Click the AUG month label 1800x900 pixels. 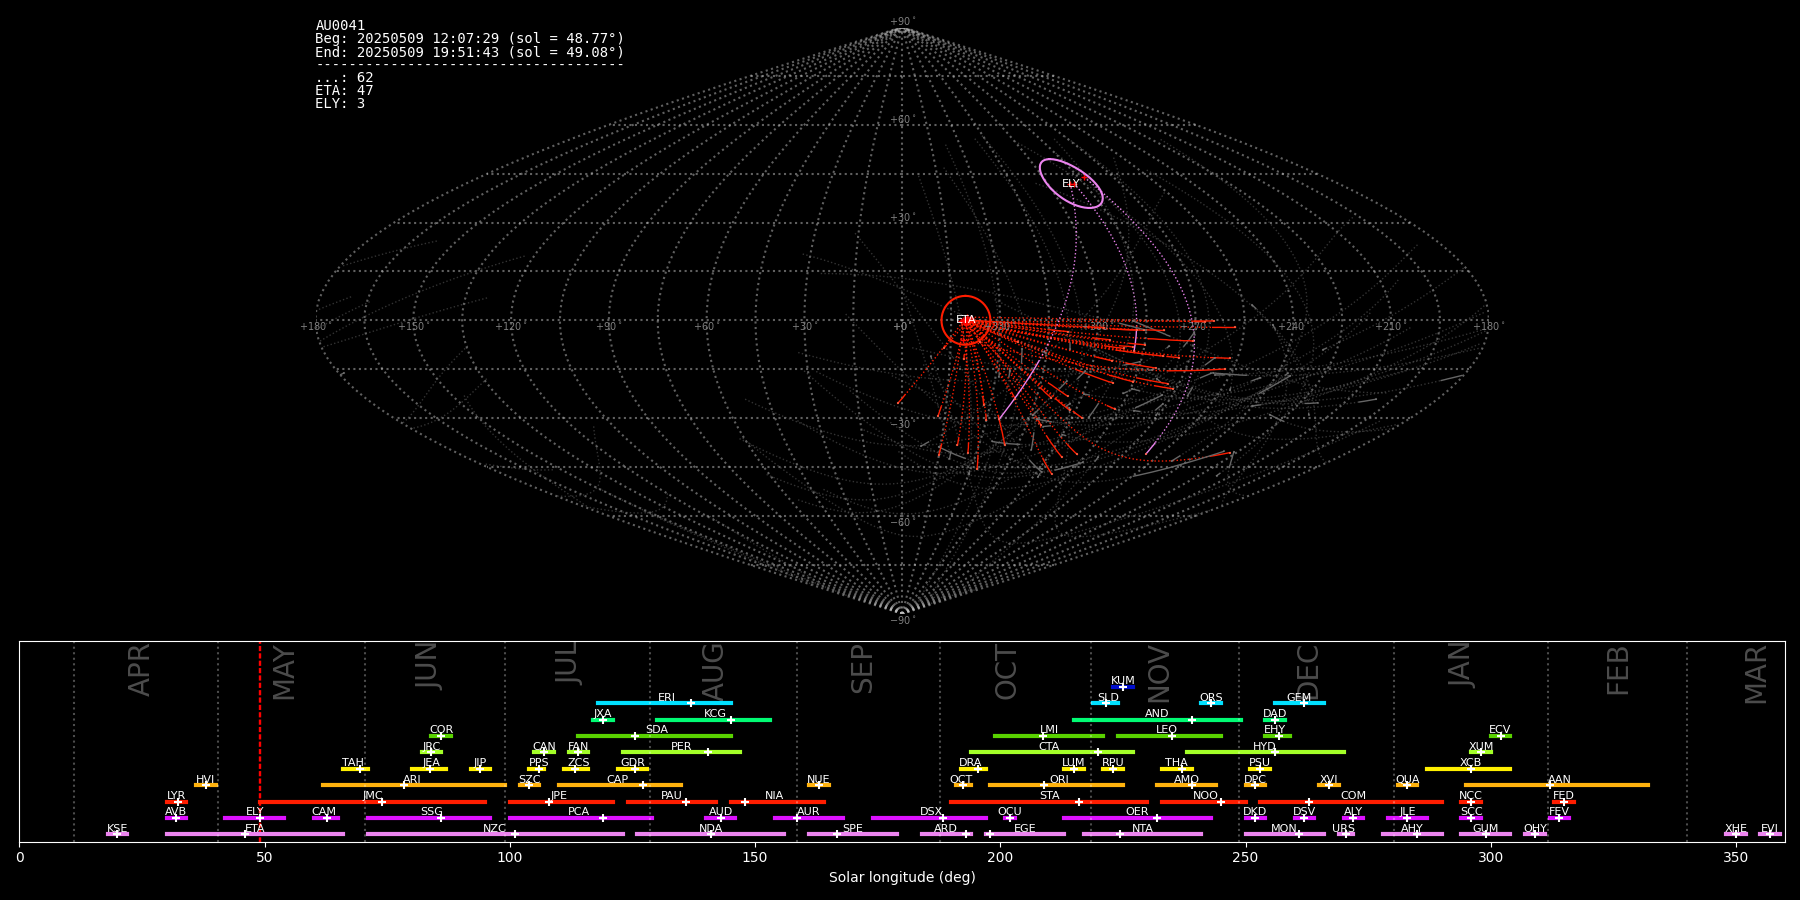(x=713, y=672)
